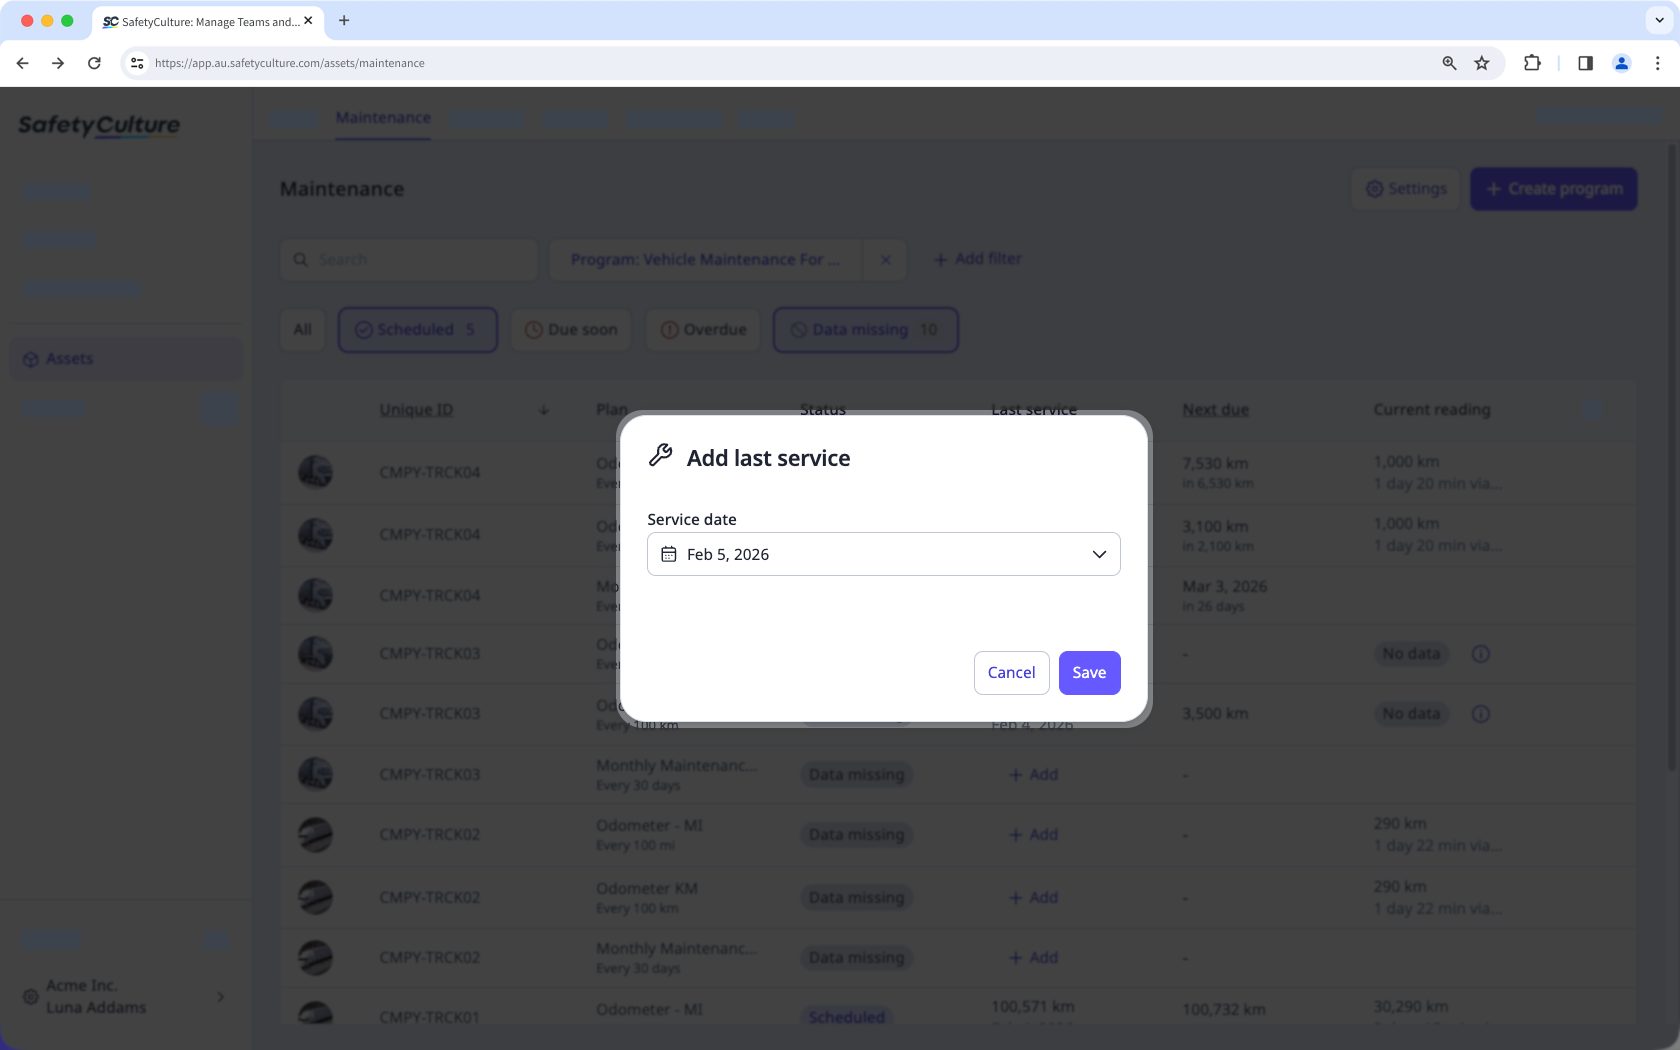Viewport: 1680px width, 1050px height.
Task: Open the table column settings icon
Action: 1592,410
